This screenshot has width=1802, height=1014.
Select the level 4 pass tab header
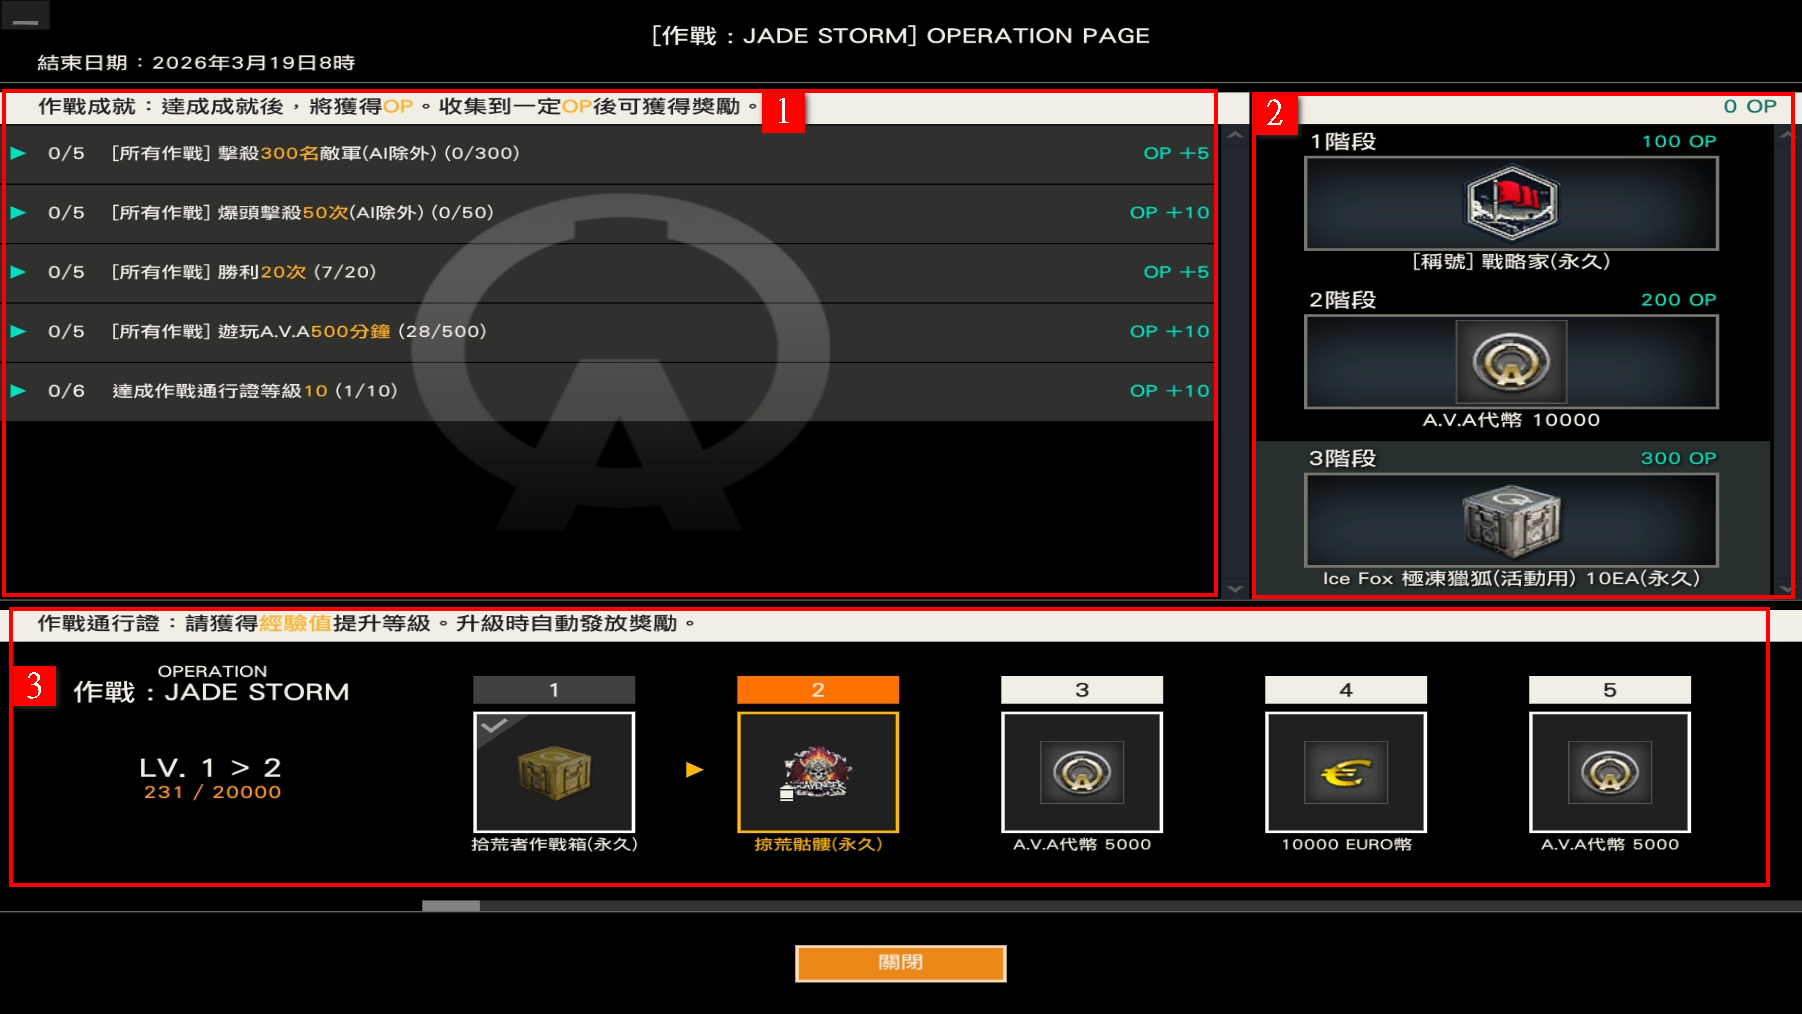pos(1346,690)
